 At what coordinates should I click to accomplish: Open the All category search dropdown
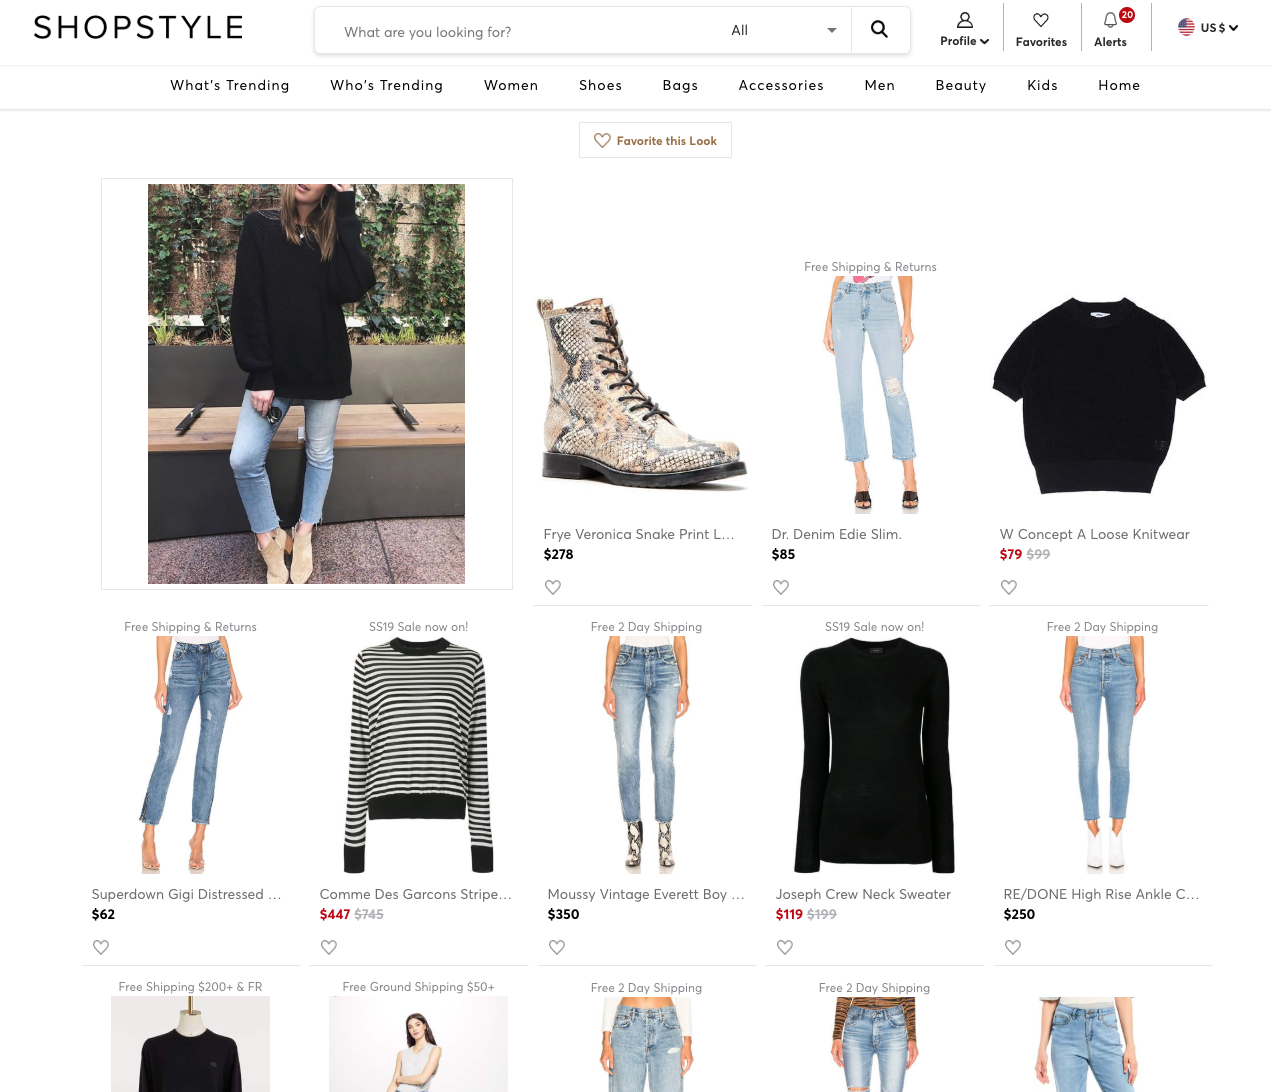point(783,31)
